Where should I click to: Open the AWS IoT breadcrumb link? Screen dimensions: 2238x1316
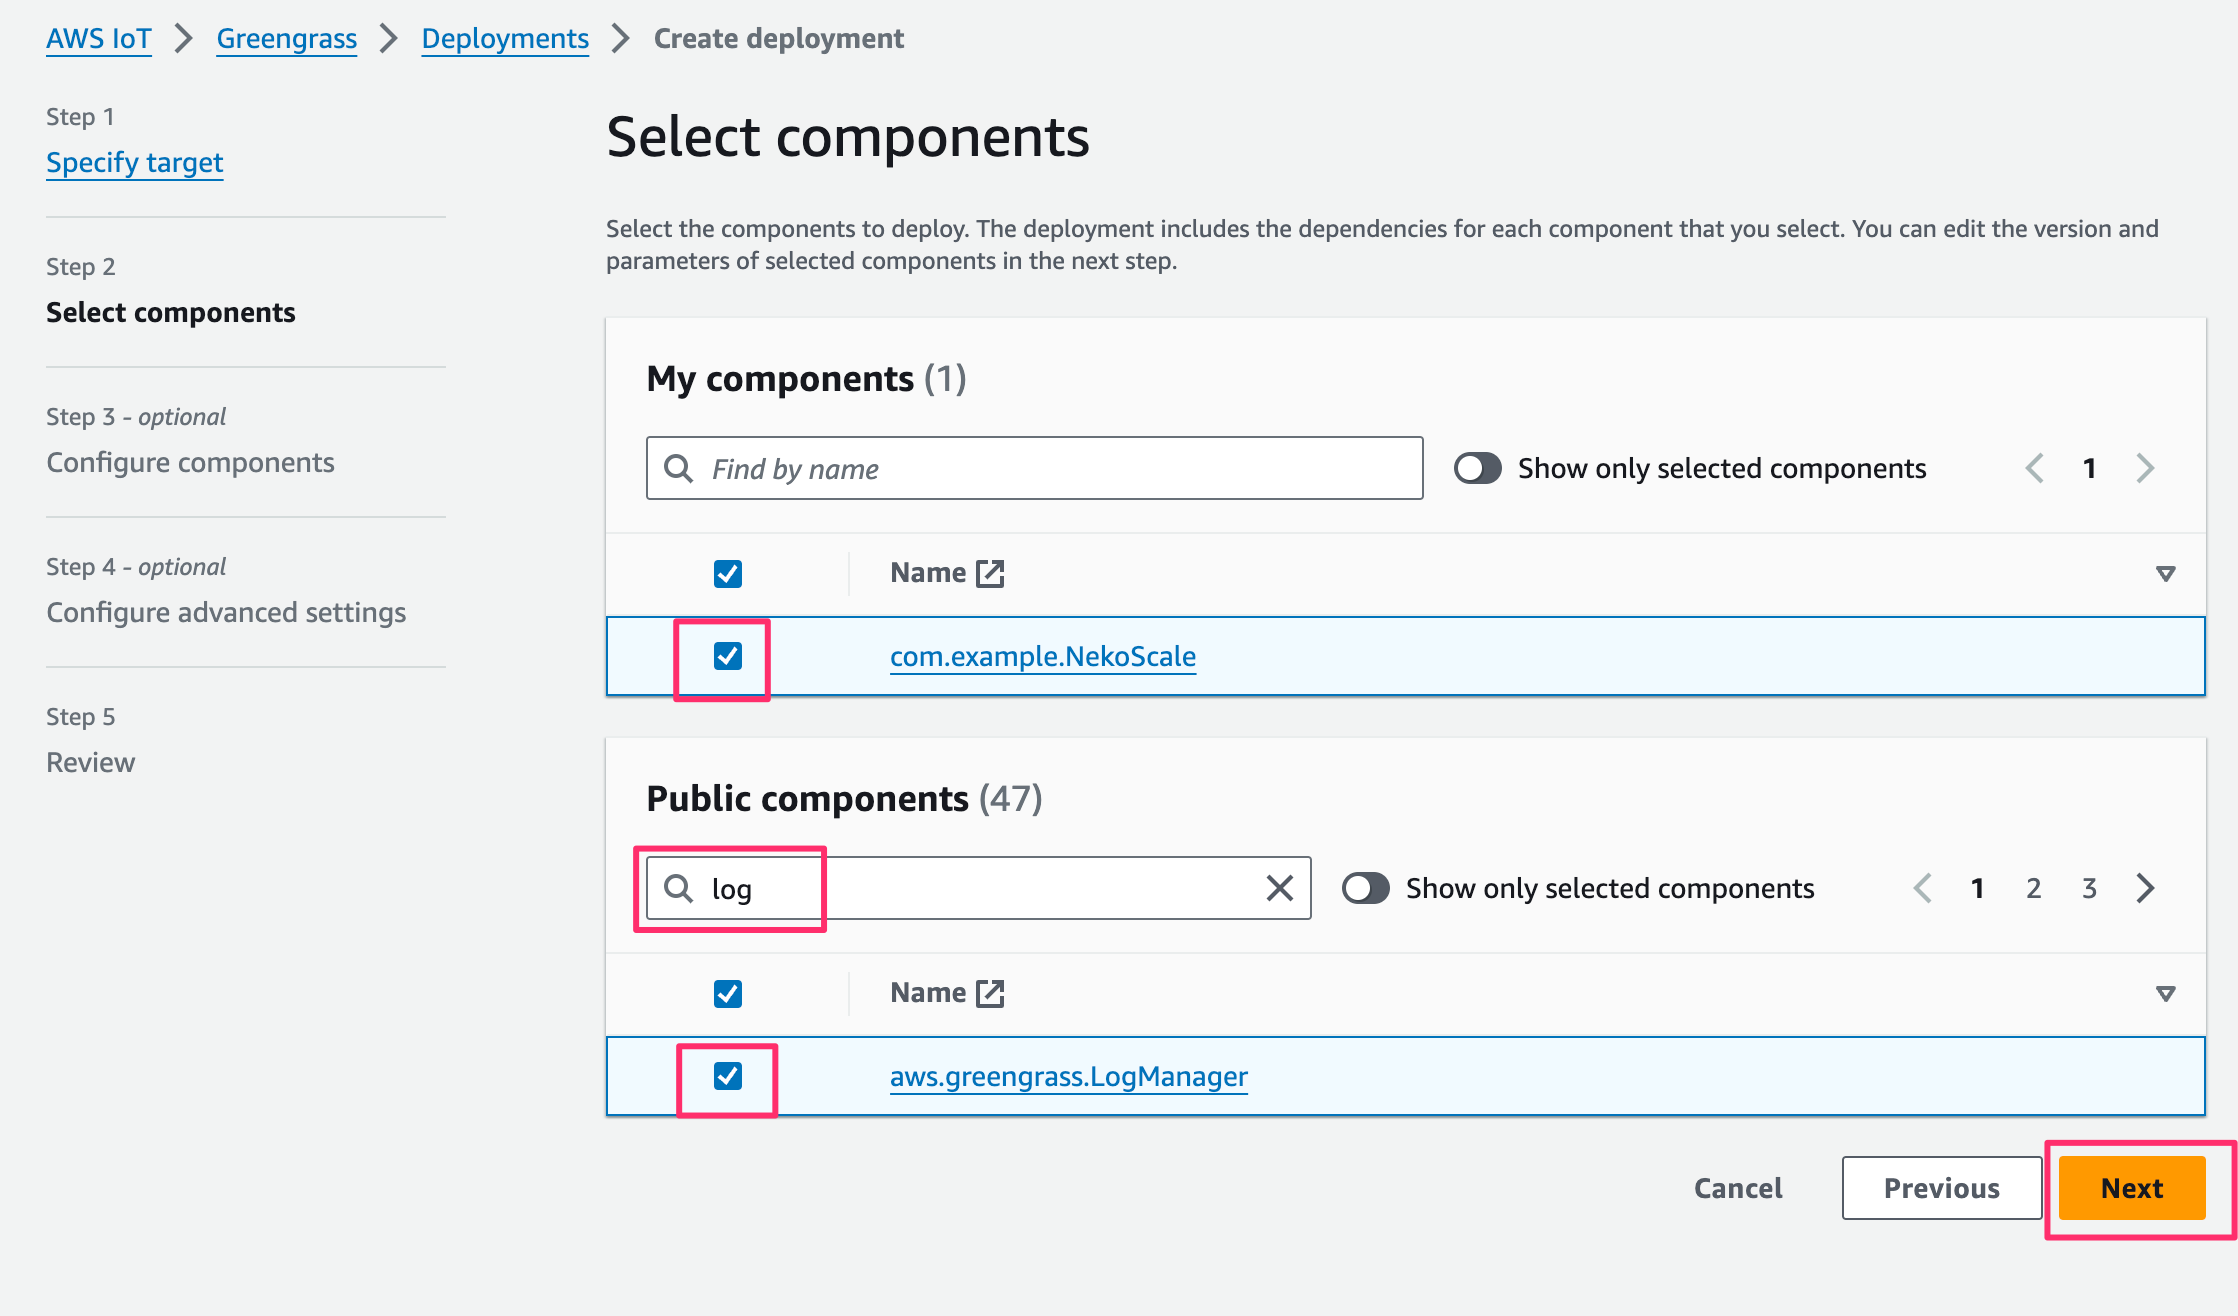point(98,38)
